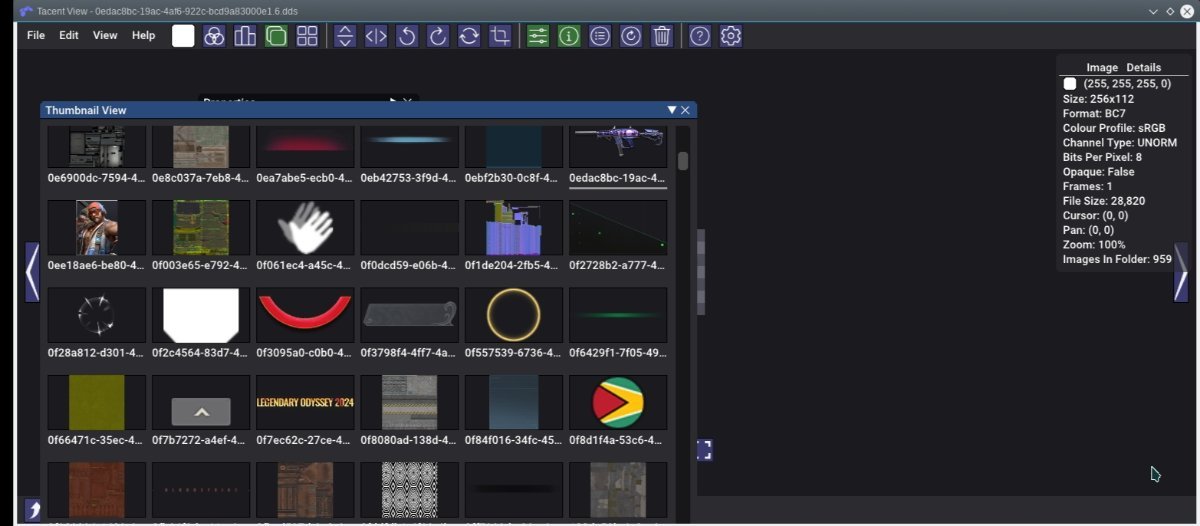Open the levels adjustment tool

click(245, 36)
